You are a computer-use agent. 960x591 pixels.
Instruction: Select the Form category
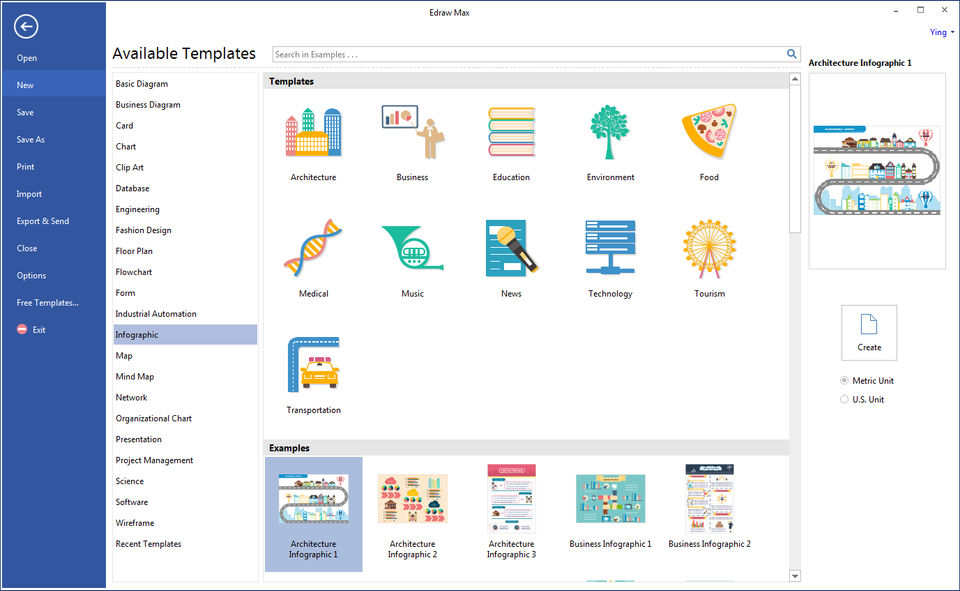tap(126, 293)
